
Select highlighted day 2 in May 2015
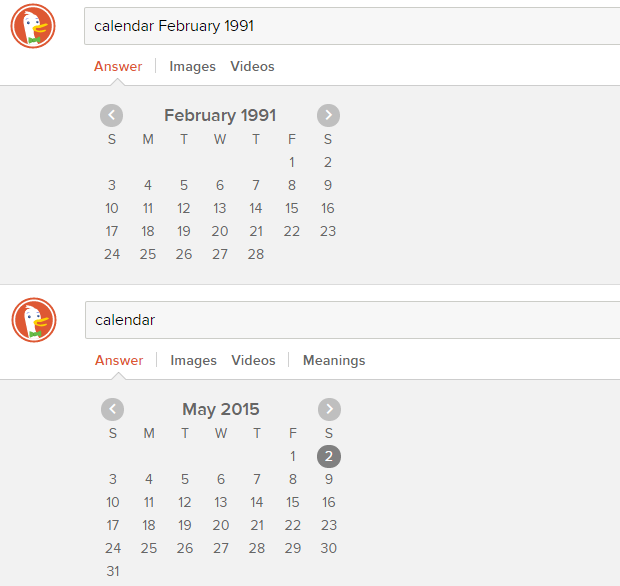tap(329, 456)
